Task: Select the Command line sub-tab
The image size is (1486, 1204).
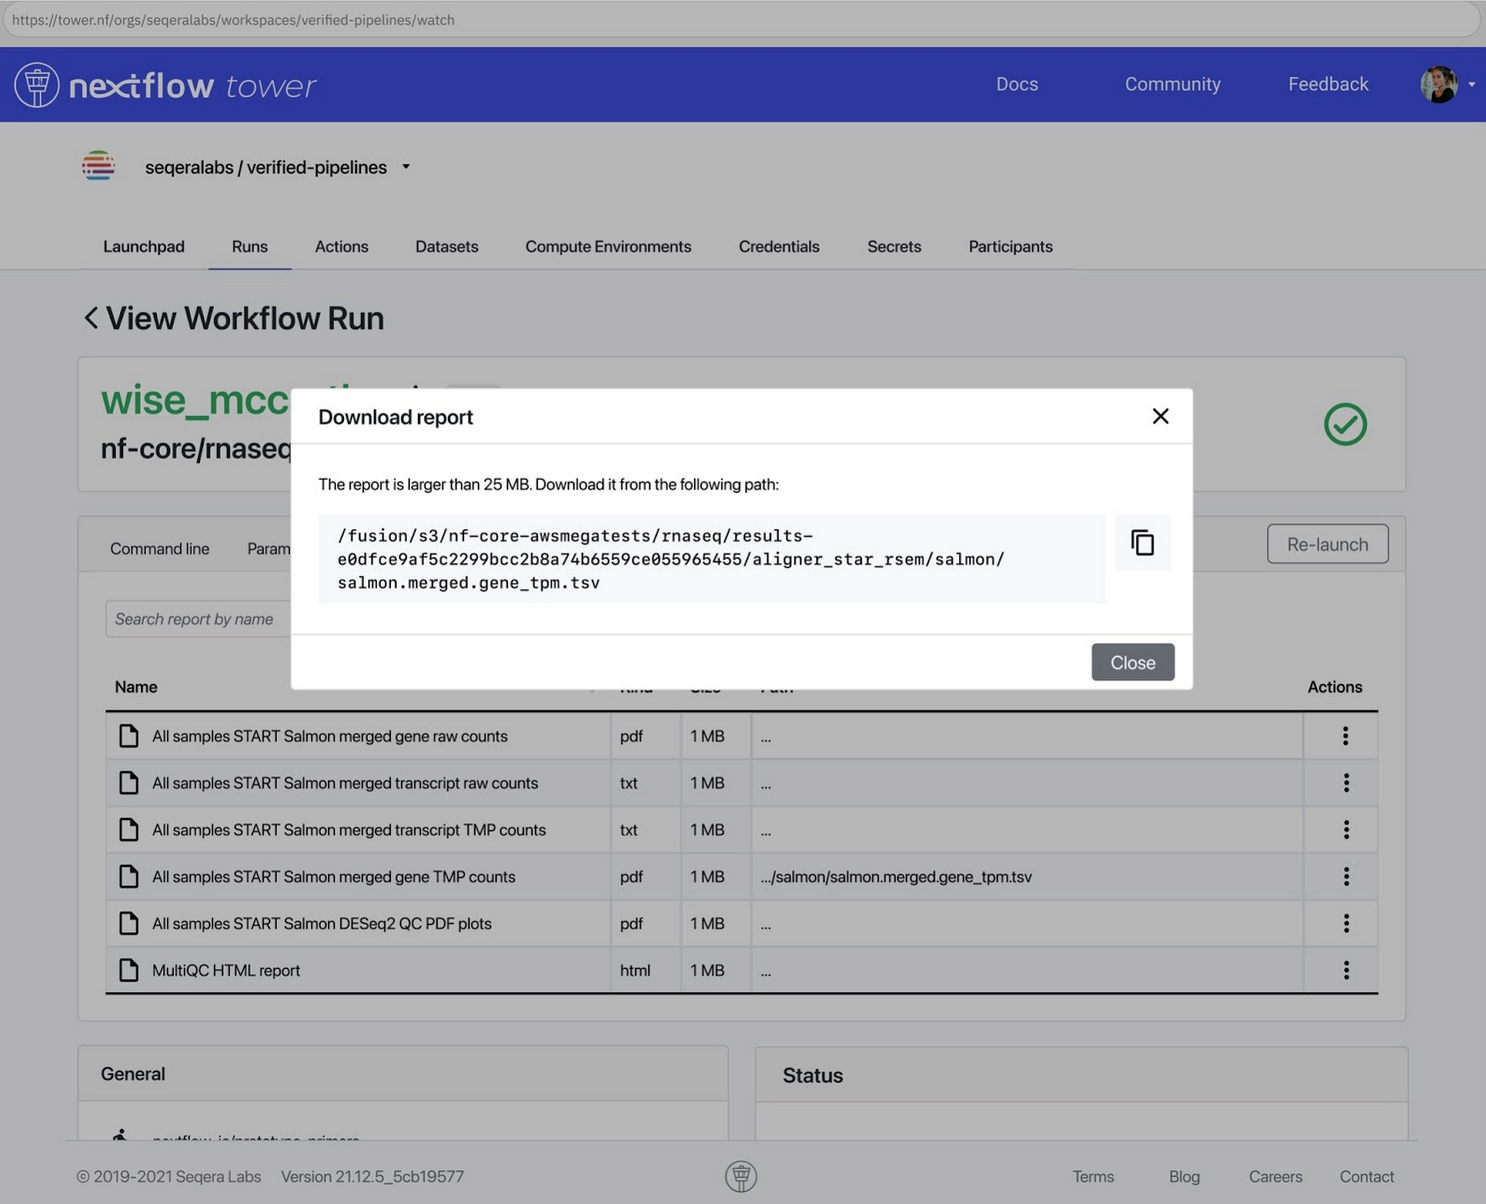Action: (160, 548)
